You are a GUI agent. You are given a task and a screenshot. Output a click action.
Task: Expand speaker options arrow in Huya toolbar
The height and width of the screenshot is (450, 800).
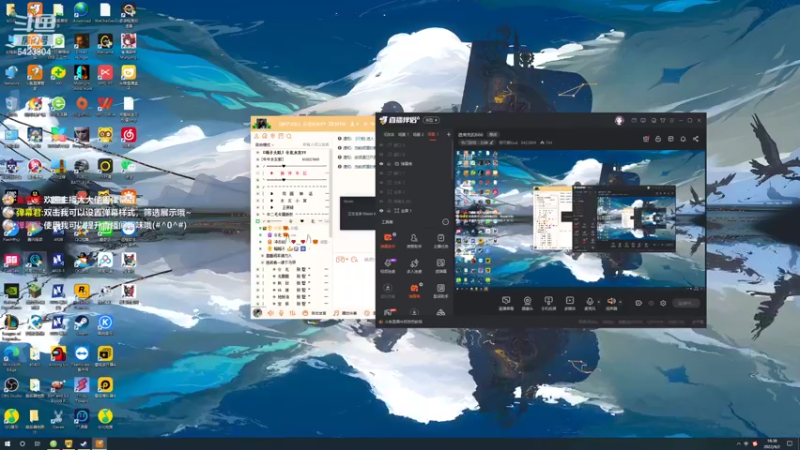click(620, 302)
